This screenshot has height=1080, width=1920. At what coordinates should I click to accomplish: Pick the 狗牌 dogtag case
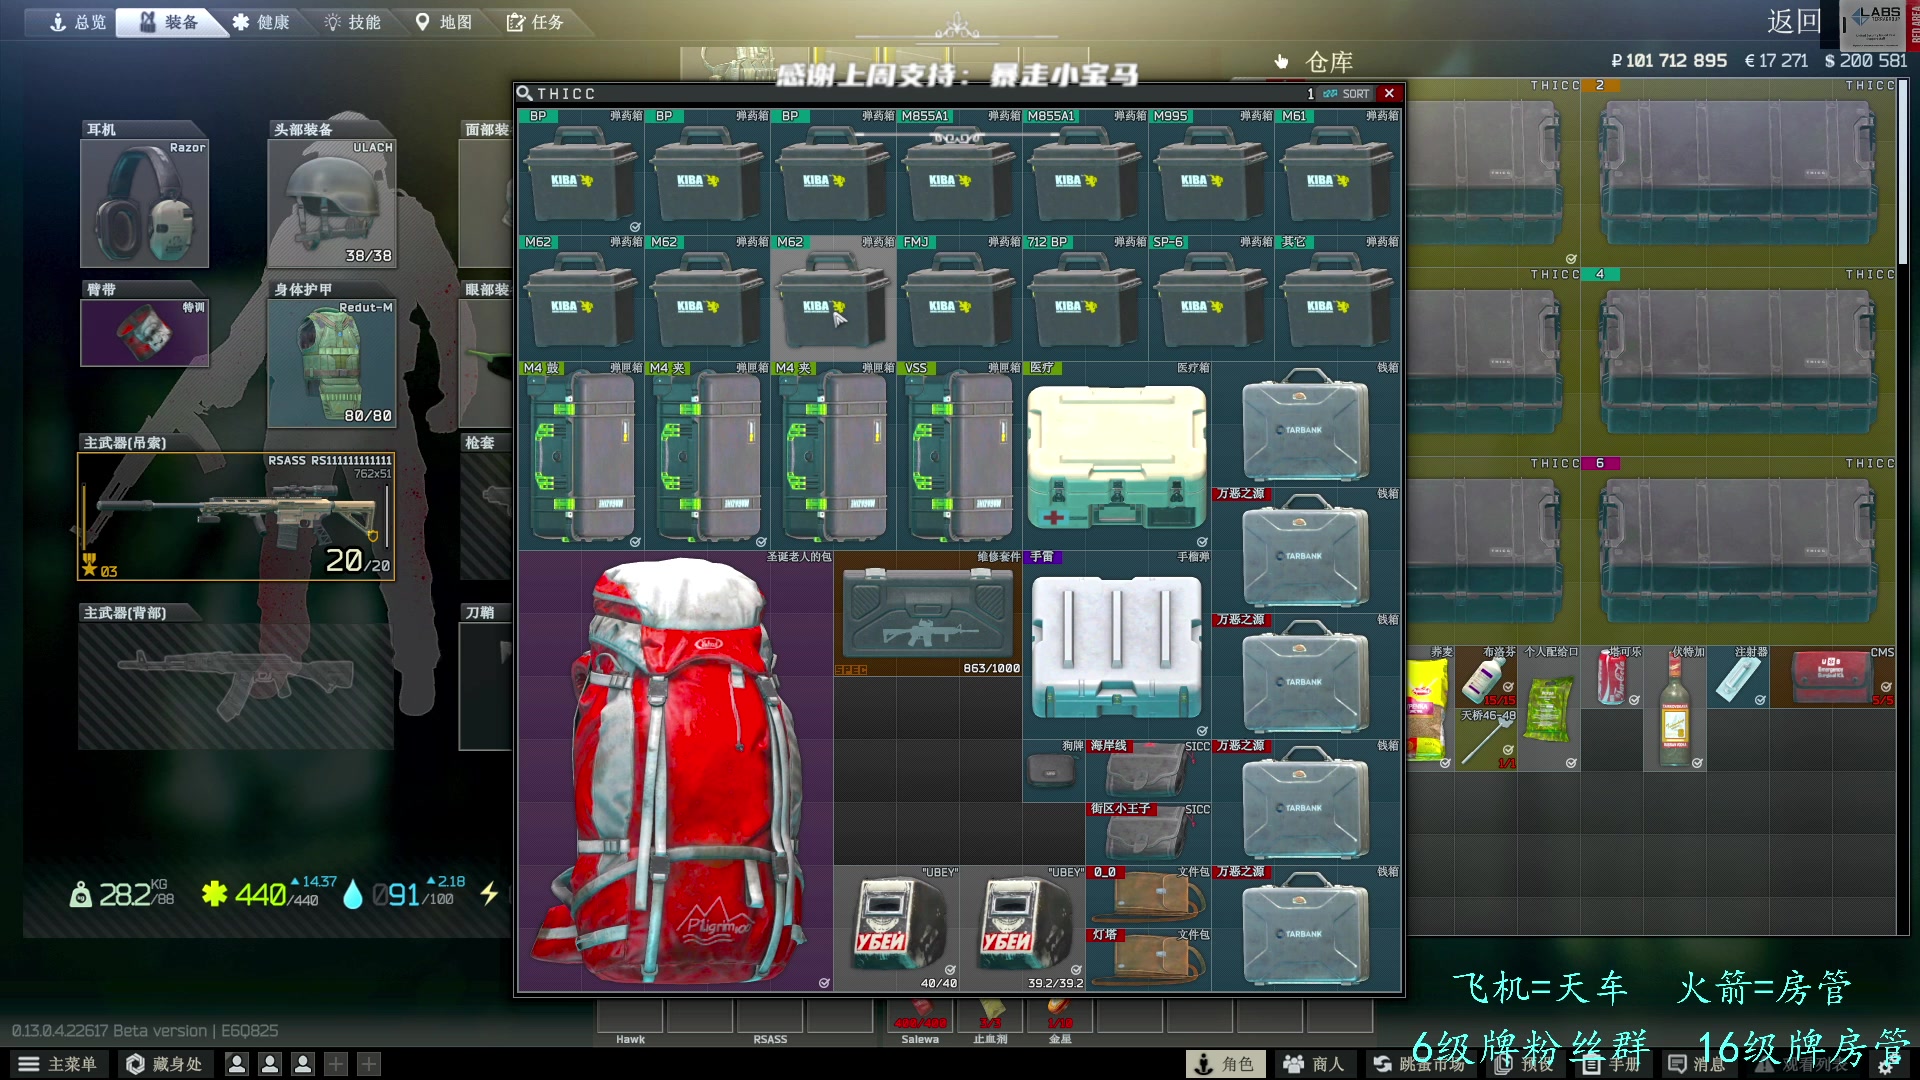pyautogui.click(x=1054, y=770)
